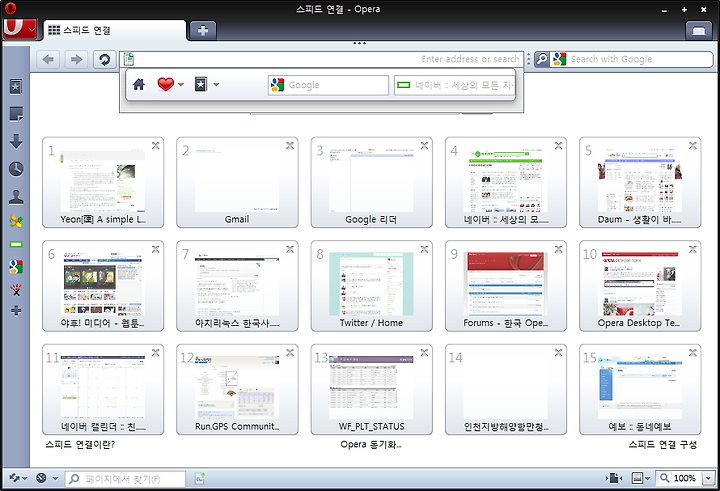This screenshot has height=491, width=720.
Task: Open the Notes panel in the sidebar
Action: coord(16,114)
